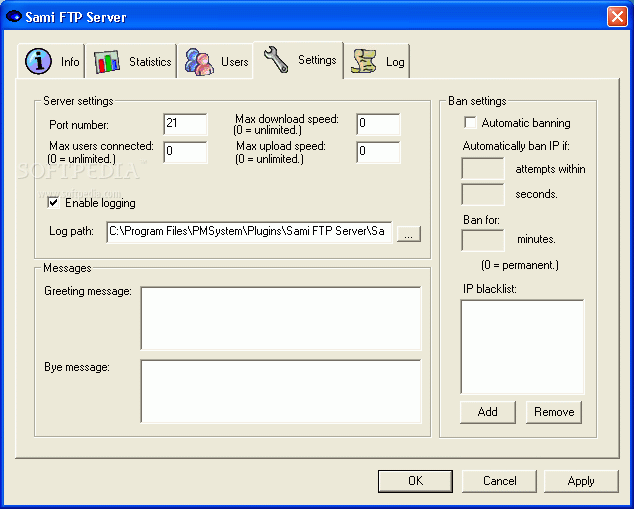Click the Remove blacklist button
634x509 pixels.
pyautogui.click(x=554, y=412)
